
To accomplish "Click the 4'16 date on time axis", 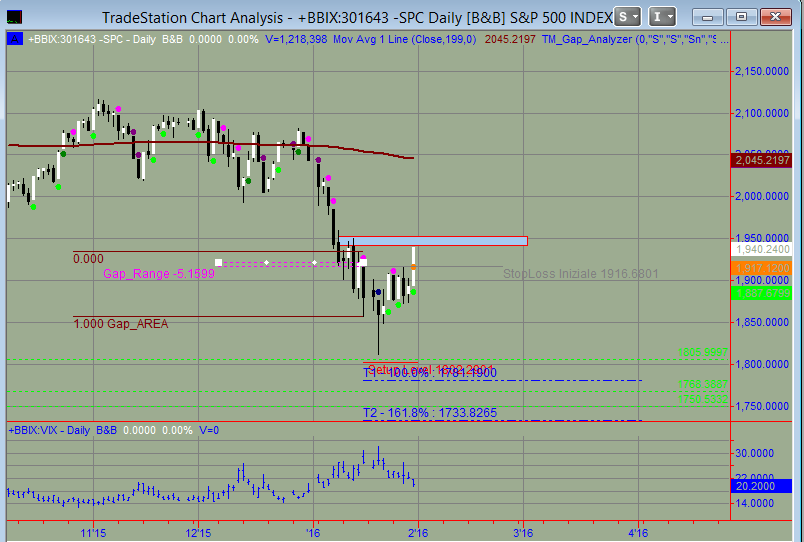I will [x=638, y=533].
